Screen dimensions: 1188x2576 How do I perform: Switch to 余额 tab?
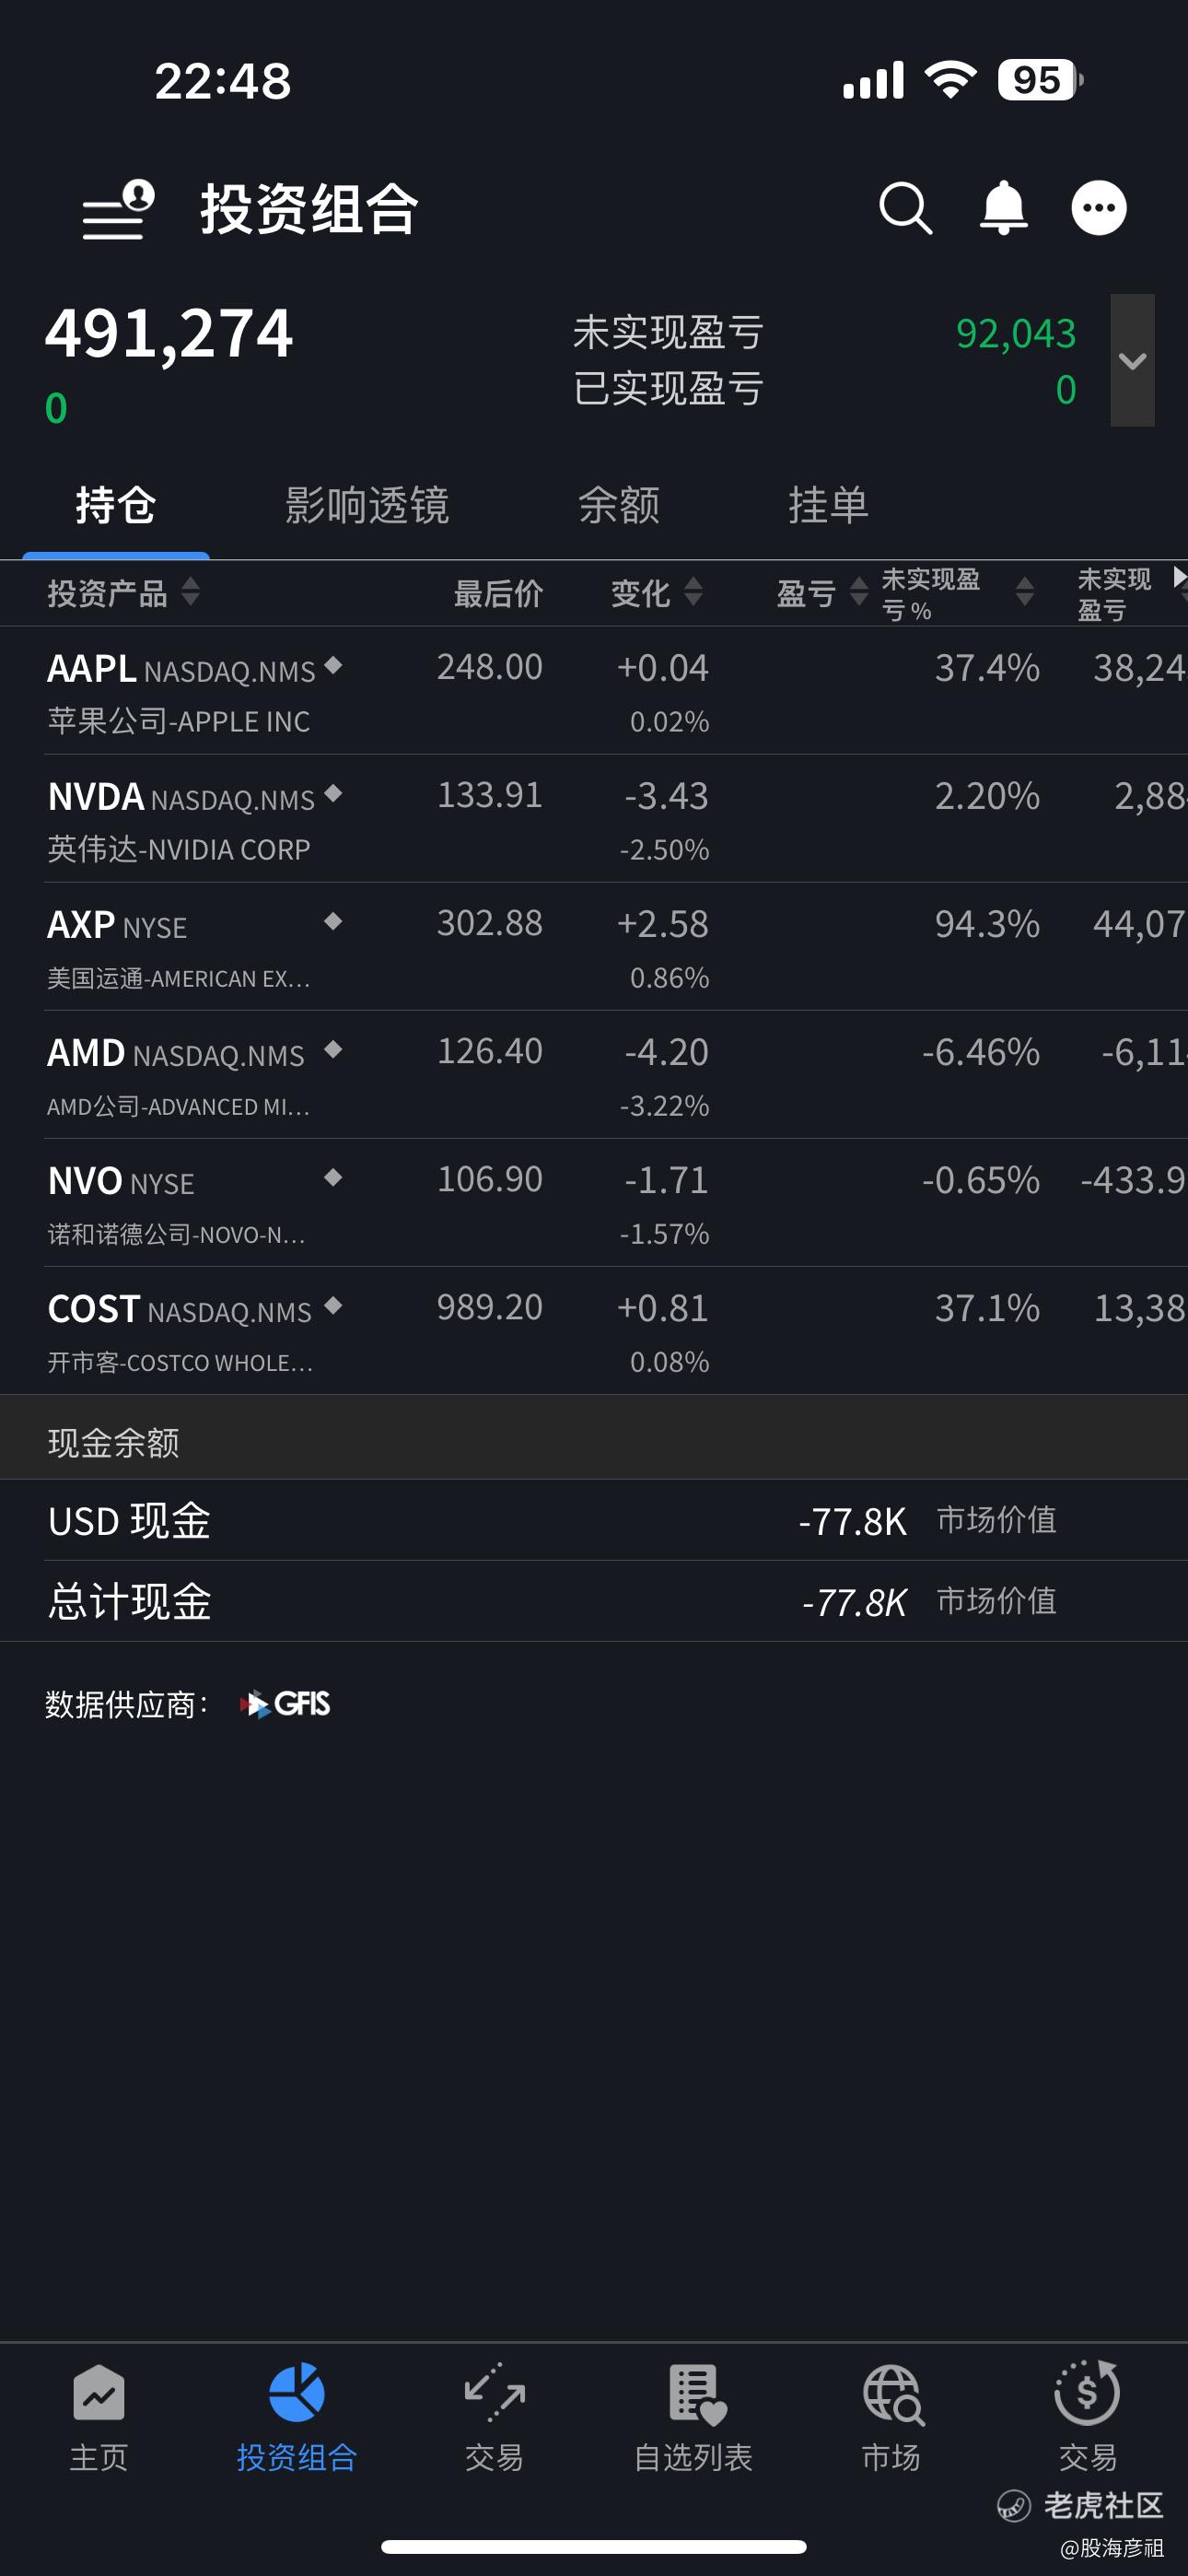[619, 505]
